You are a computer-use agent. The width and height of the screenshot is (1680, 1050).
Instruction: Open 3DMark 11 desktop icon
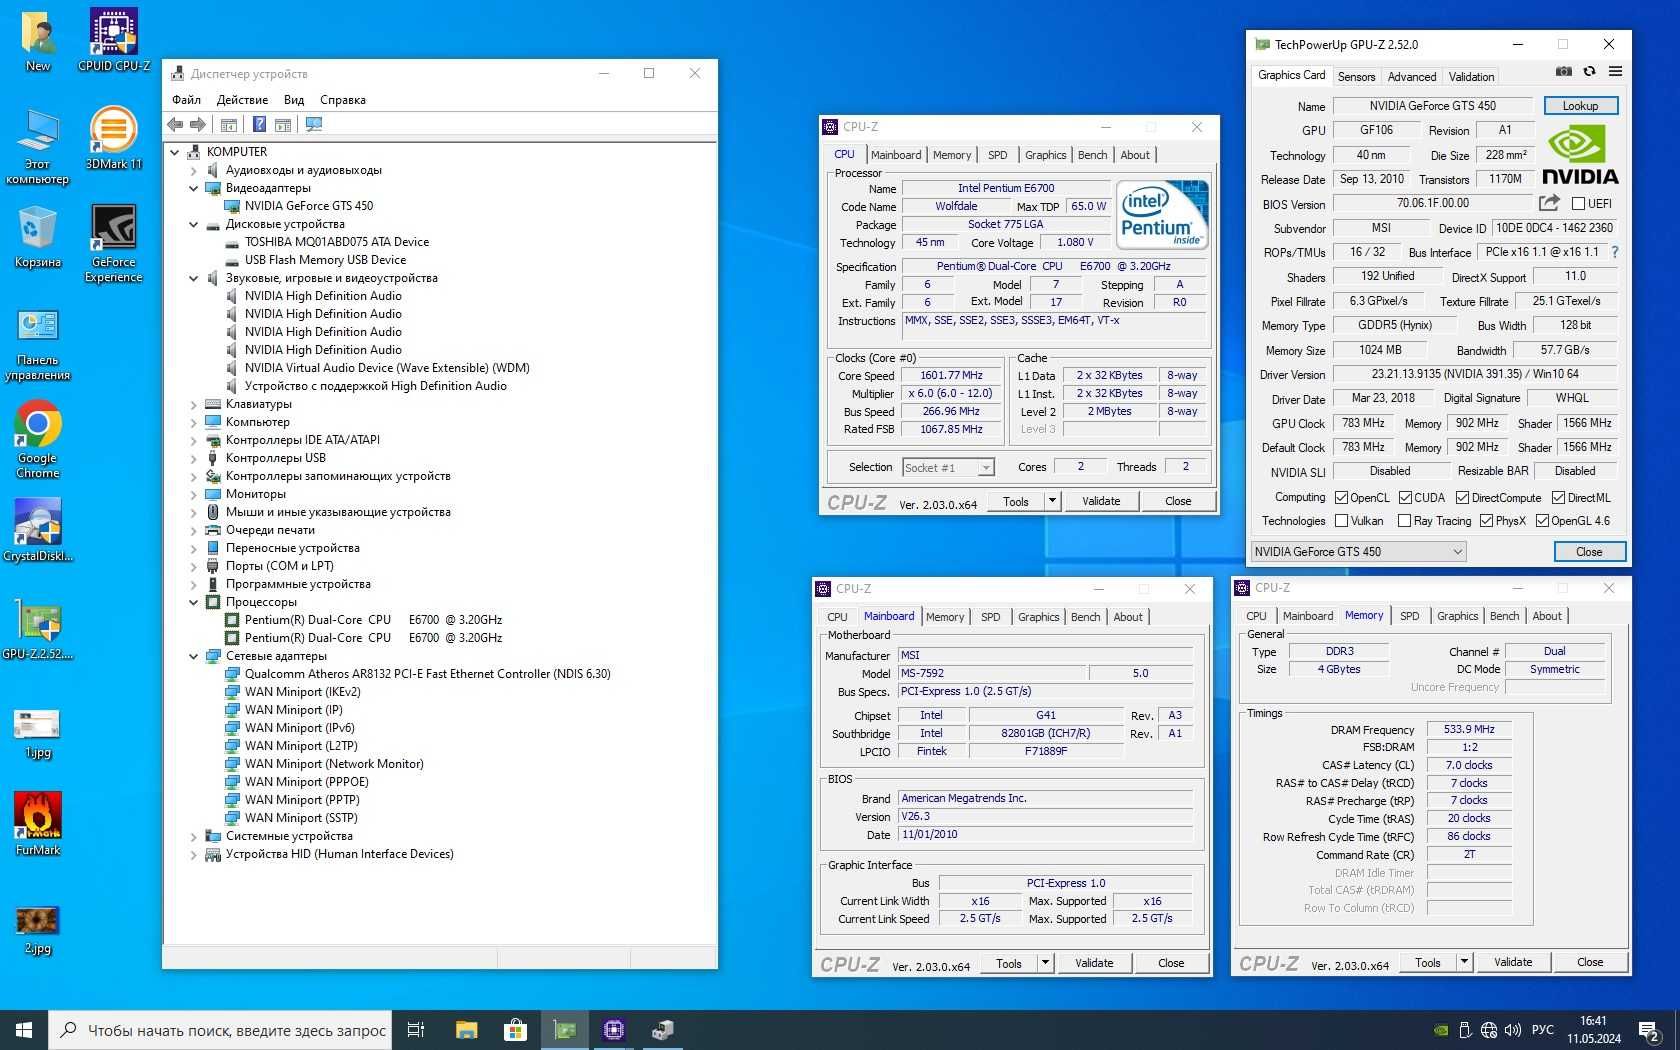(114, 138)
